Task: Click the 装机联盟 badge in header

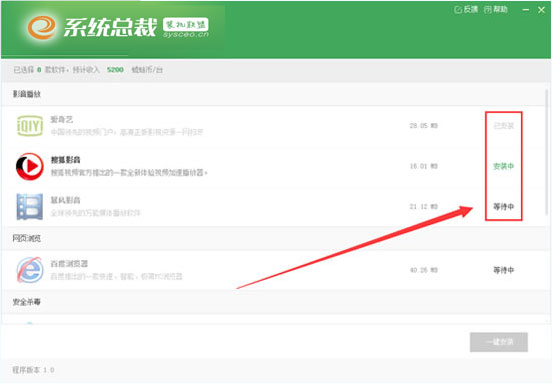Action: 186,24
